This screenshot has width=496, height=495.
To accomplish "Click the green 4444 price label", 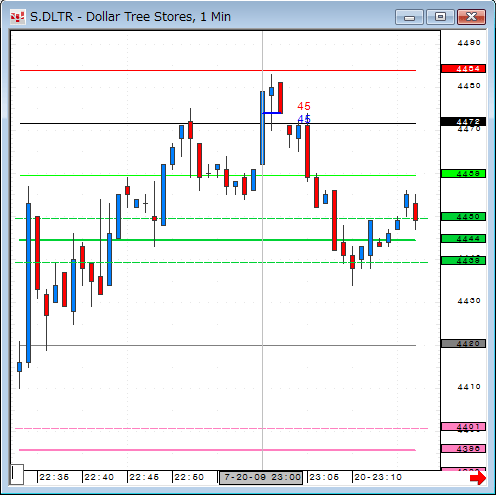I will pyautogui.click(x=463, y=239).
